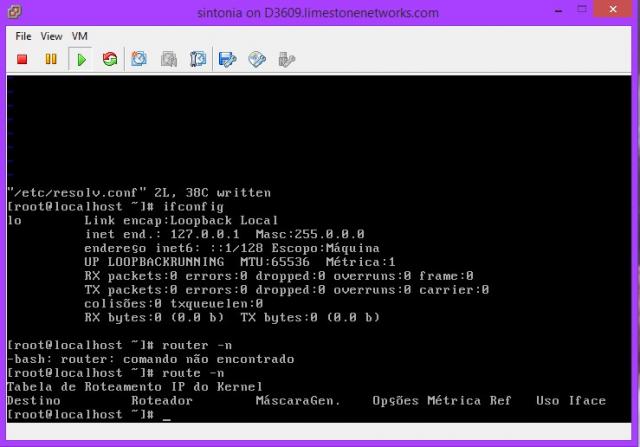Connect CD/DVD device icon
Viewport: 640px width, 447px height.
[257, 60]
